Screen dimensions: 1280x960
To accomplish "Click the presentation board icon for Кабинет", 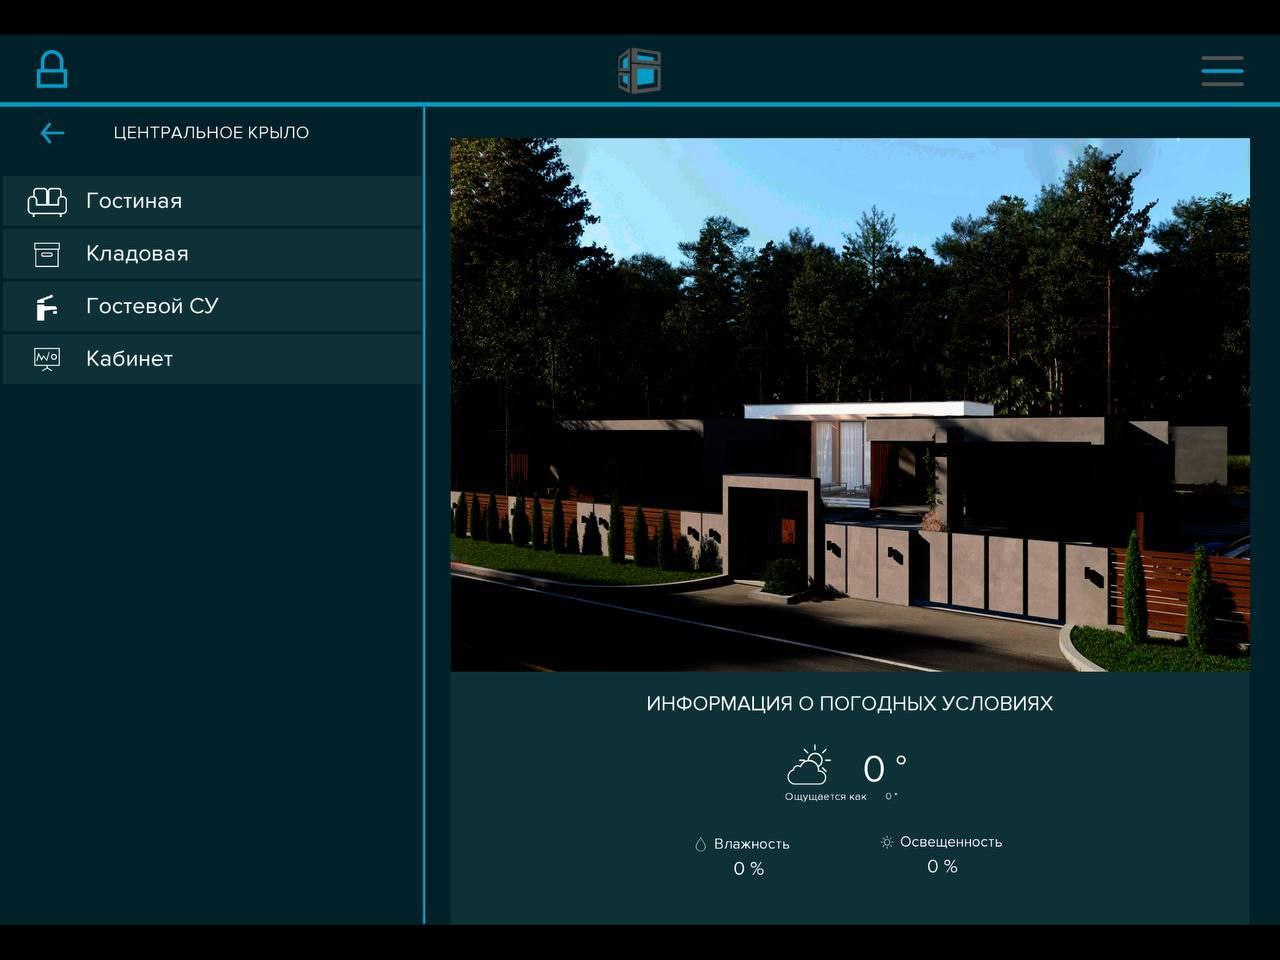I will point(47,359).
